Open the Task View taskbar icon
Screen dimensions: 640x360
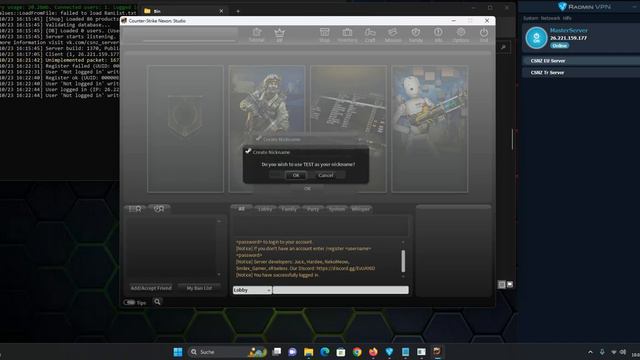277,352
